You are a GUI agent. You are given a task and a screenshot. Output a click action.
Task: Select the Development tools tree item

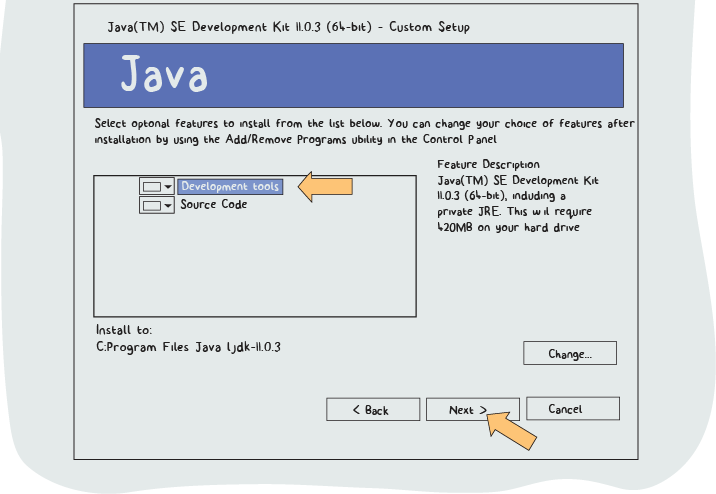(x=229, y=186)
